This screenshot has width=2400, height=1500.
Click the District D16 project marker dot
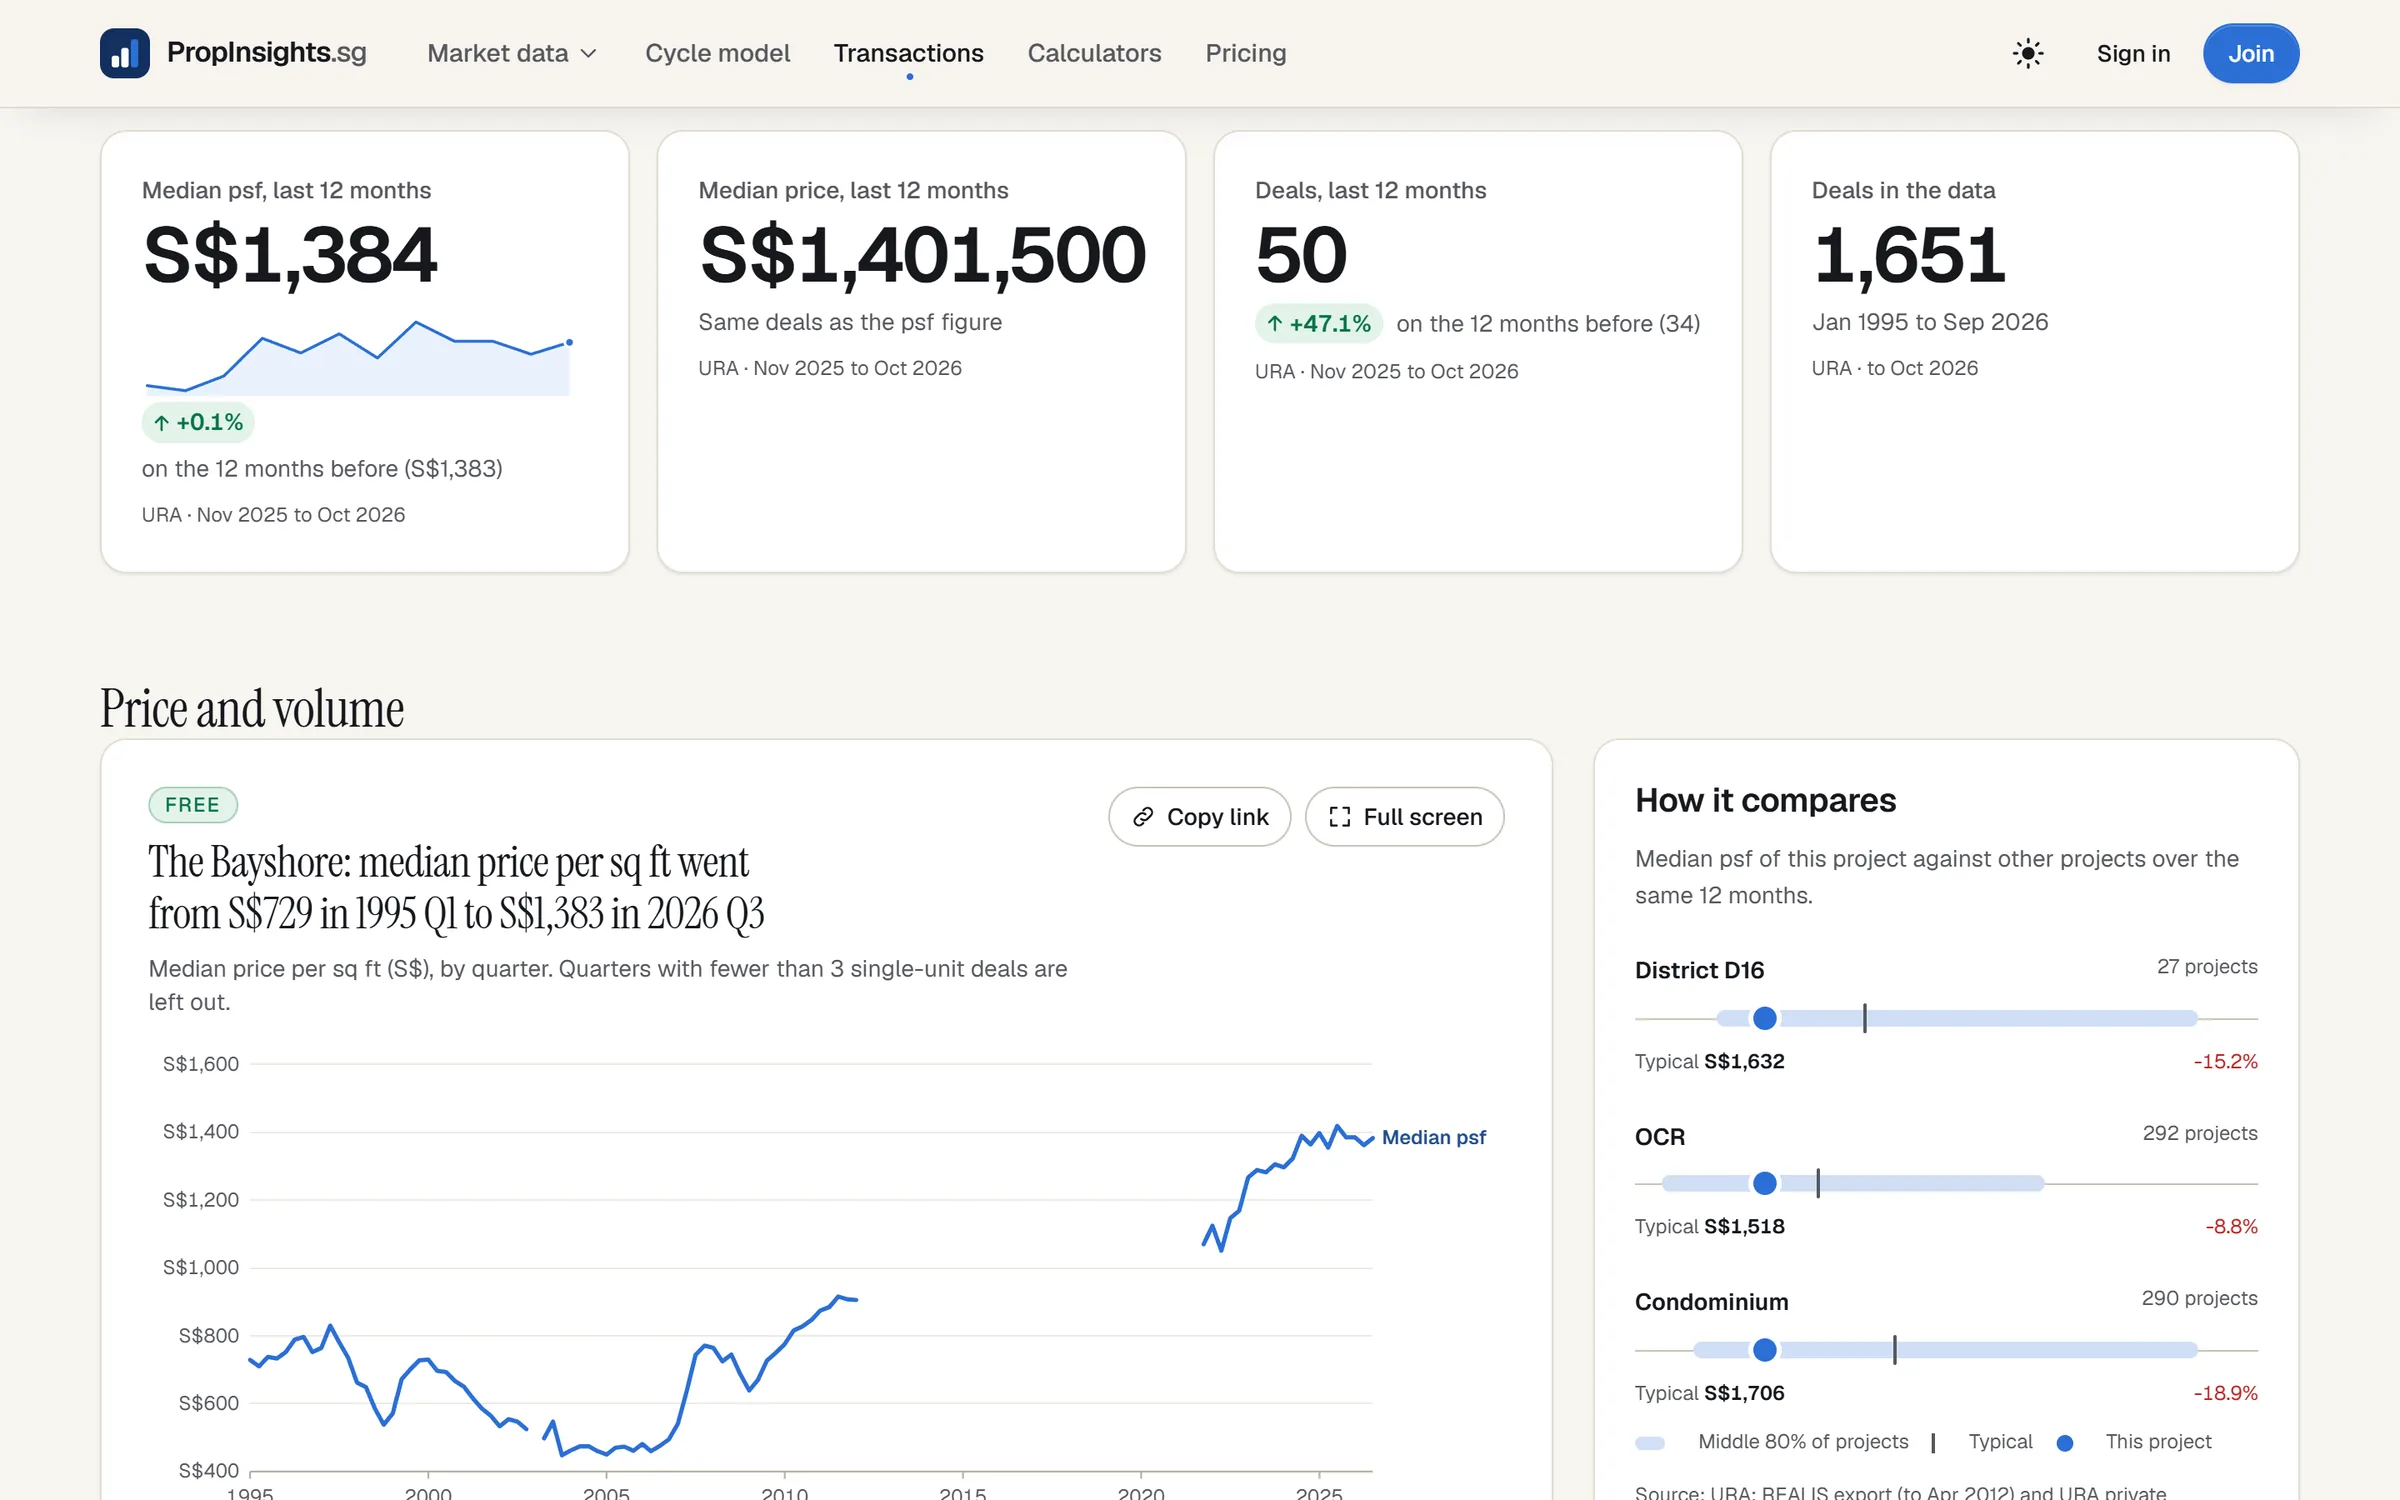(1765, 1019)
